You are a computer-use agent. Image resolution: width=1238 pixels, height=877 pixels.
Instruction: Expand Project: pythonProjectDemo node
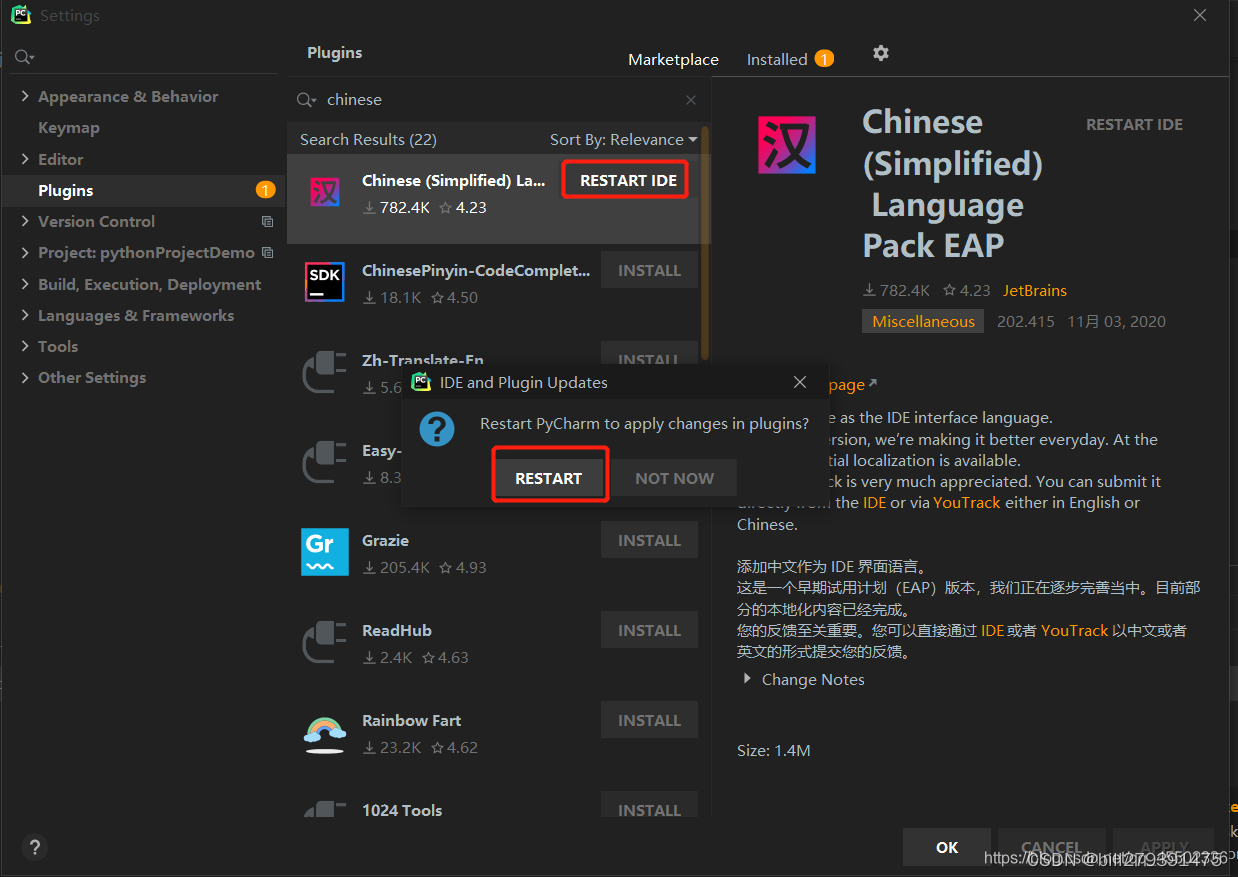coord(25,252)
